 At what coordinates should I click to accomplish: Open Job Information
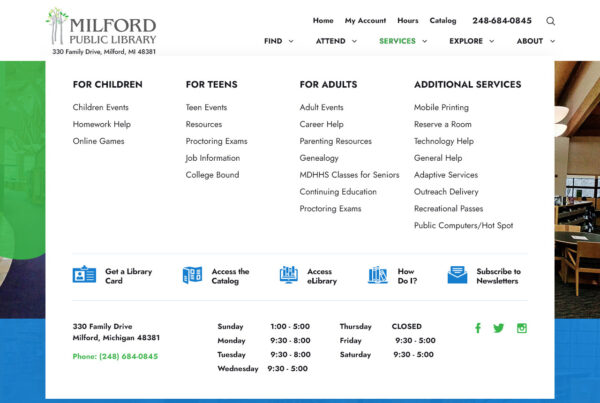pyautogui.click(x=213, y=158)
